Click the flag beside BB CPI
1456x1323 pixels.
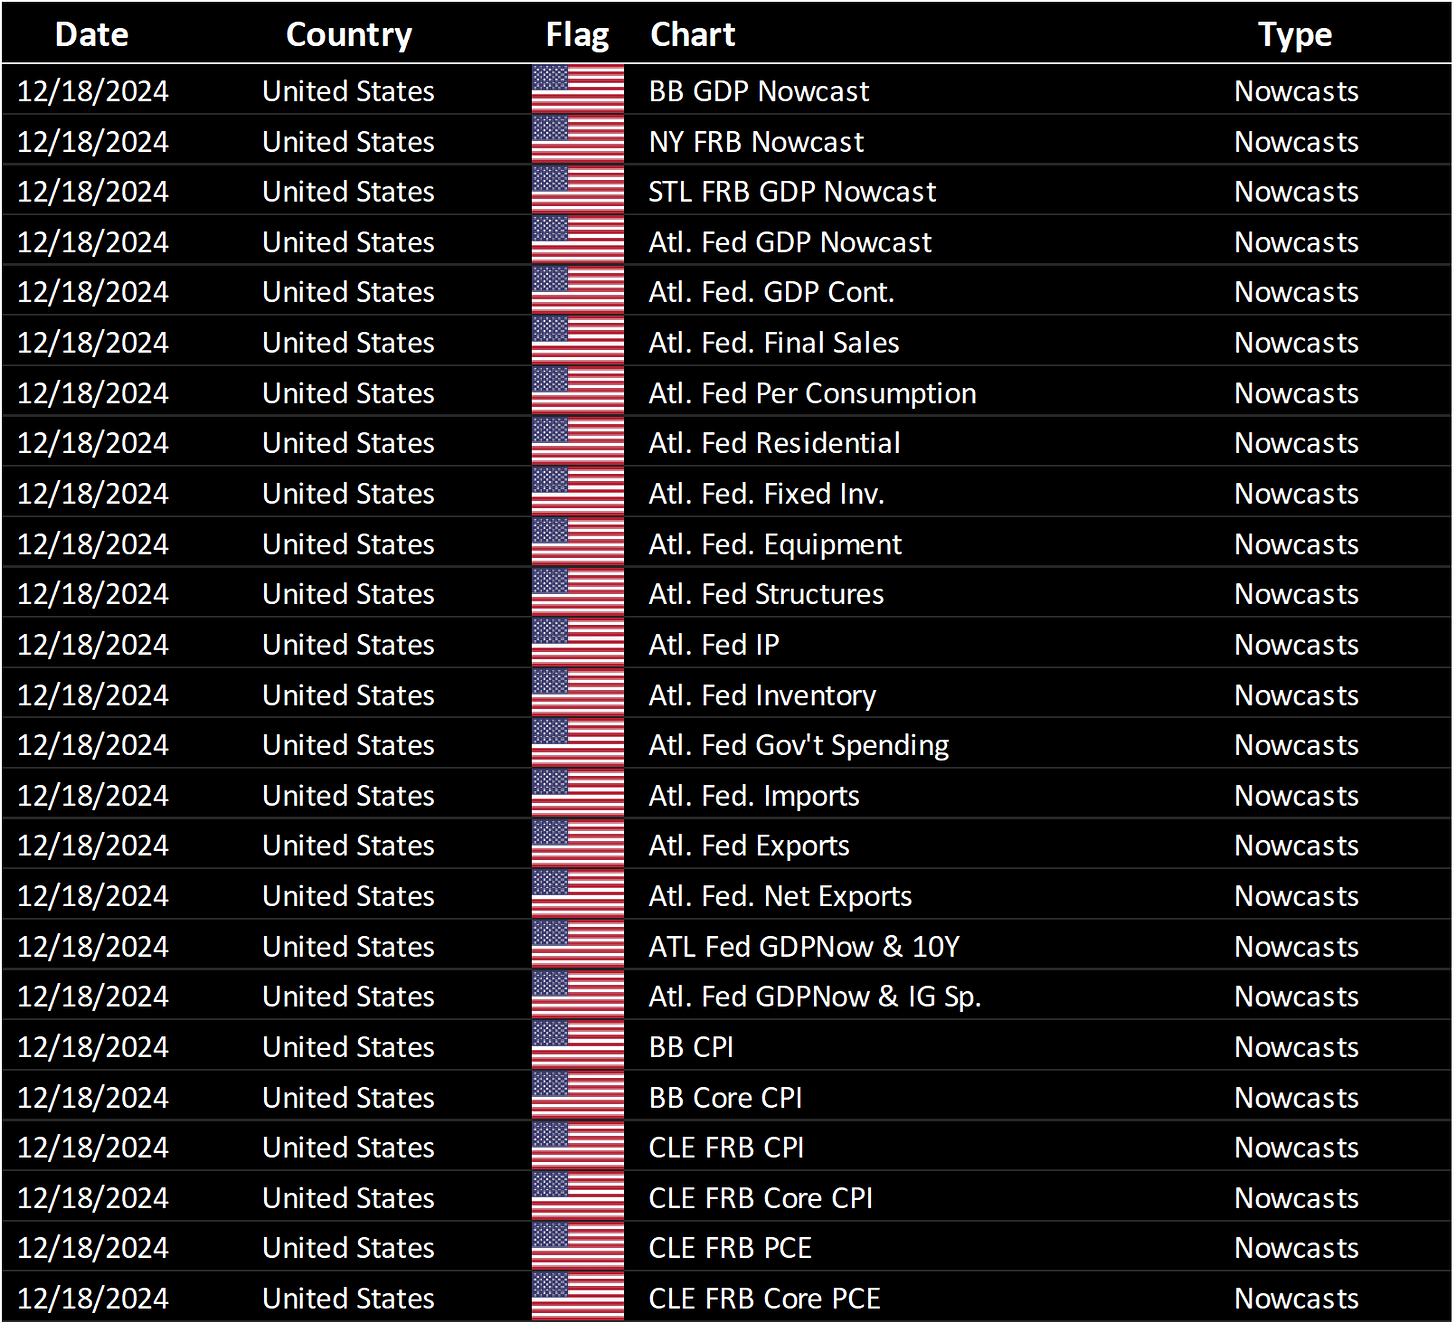(x=578, y=1046)
